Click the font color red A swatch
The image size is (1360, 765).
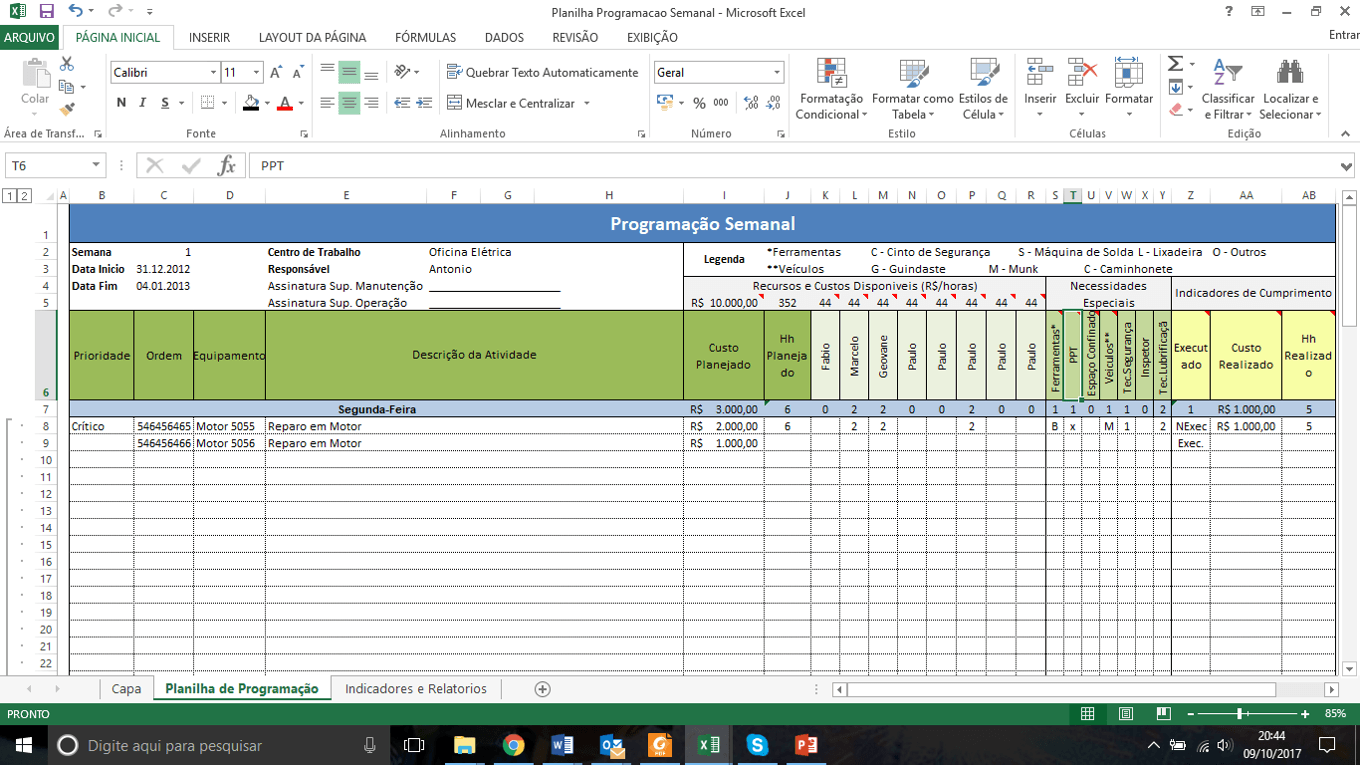click(x=285, y=103)
